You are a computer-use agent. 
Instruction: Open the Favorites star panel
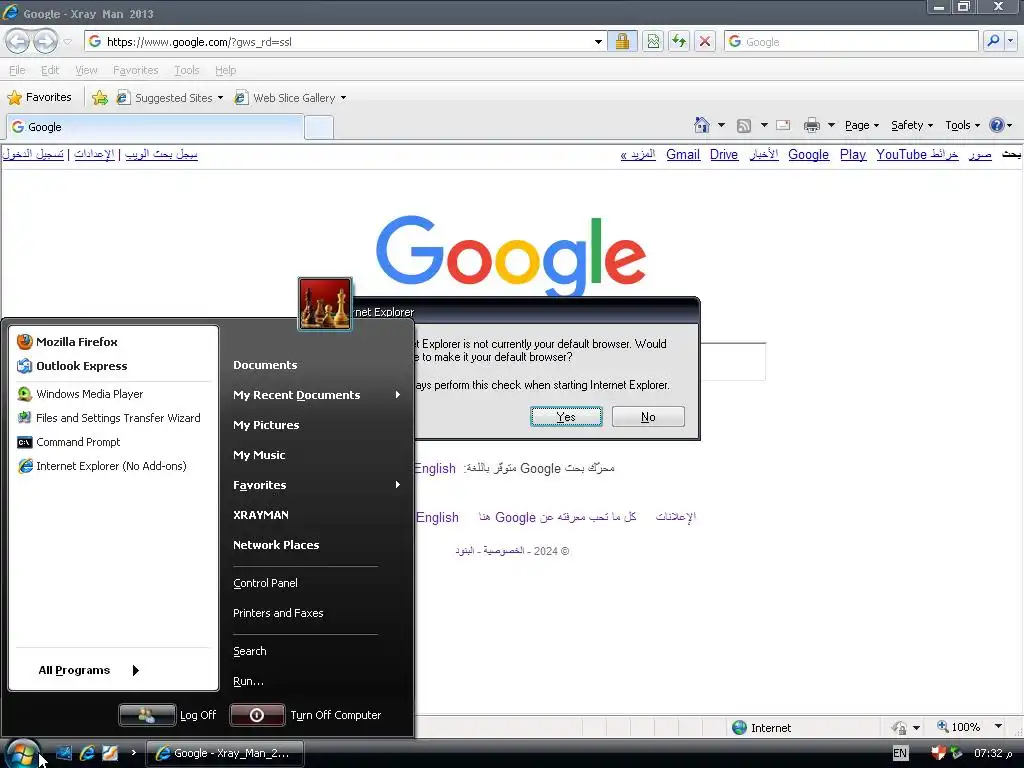pyautogui.click(x=39, y=97)
